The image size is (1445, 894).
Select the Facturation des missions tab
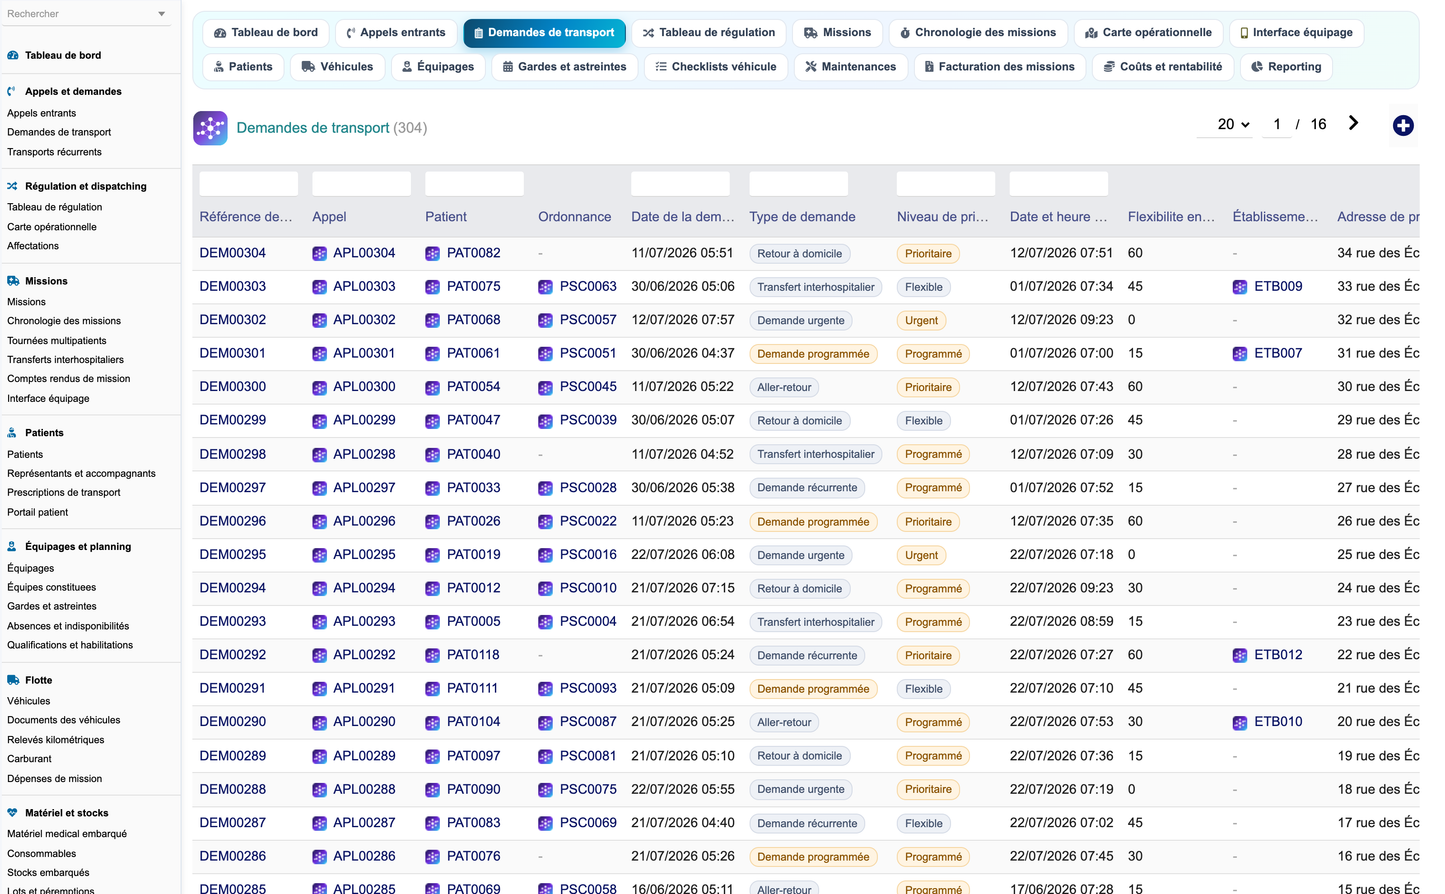tap(999, 67)
